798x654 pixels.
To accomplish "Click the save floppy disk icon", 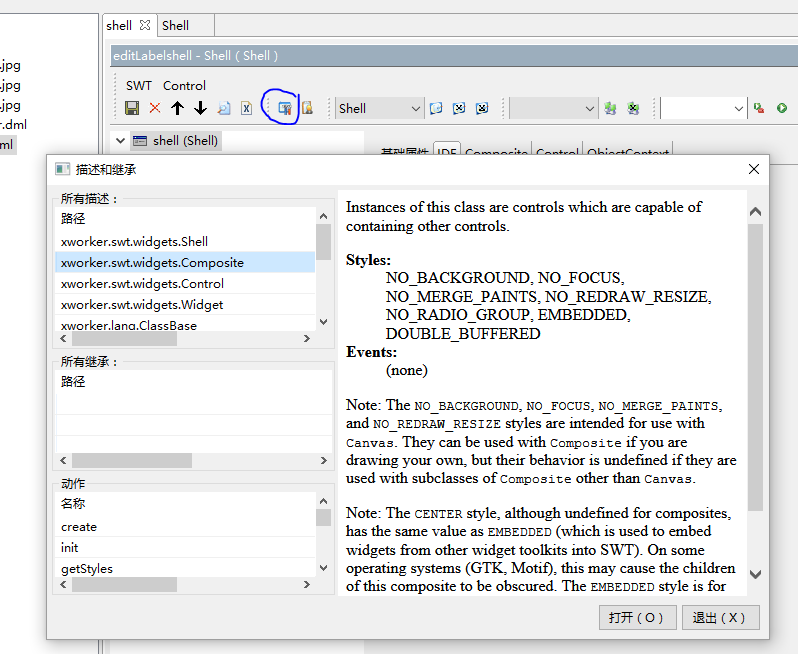I will click(132, 108).
